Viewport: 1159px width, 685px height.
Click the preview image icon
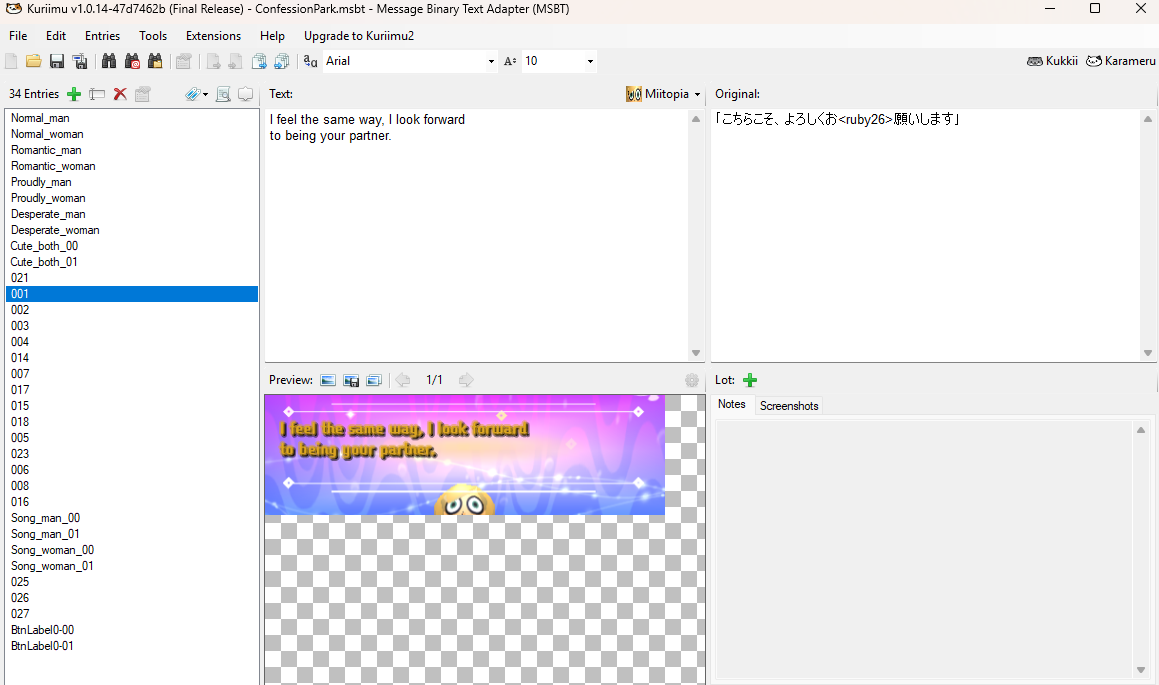[x=328, y=381]
